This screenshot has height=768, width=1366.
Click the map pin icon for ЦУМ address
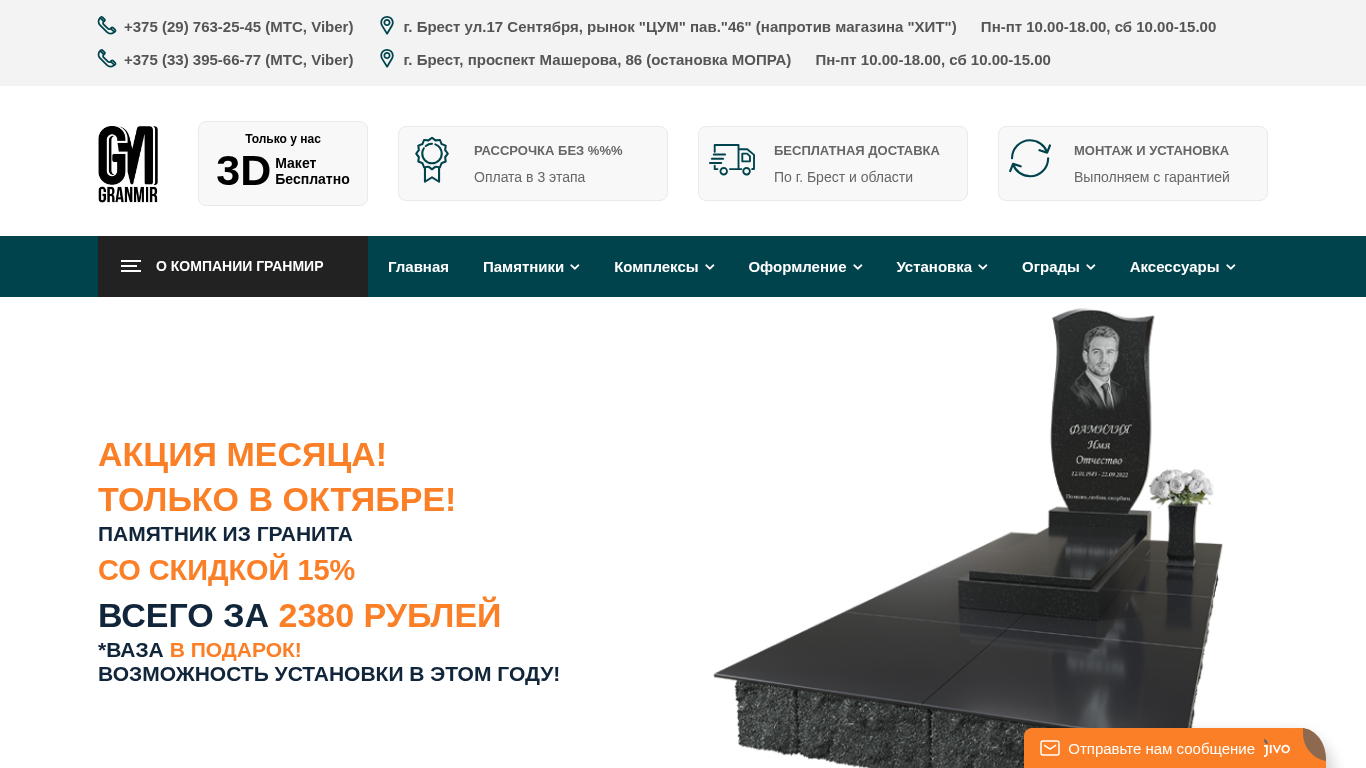pyautogui.click(x=387, y=26)
